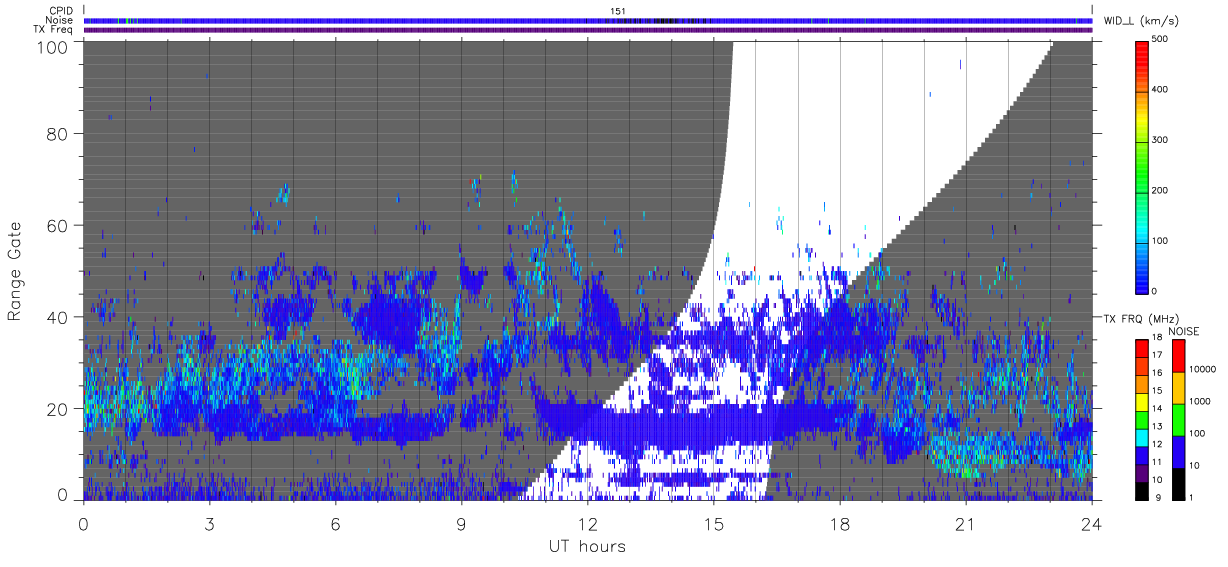
Task: Click the 12 label on the TX FRQ scale
Action: (x=1156, y=444)
